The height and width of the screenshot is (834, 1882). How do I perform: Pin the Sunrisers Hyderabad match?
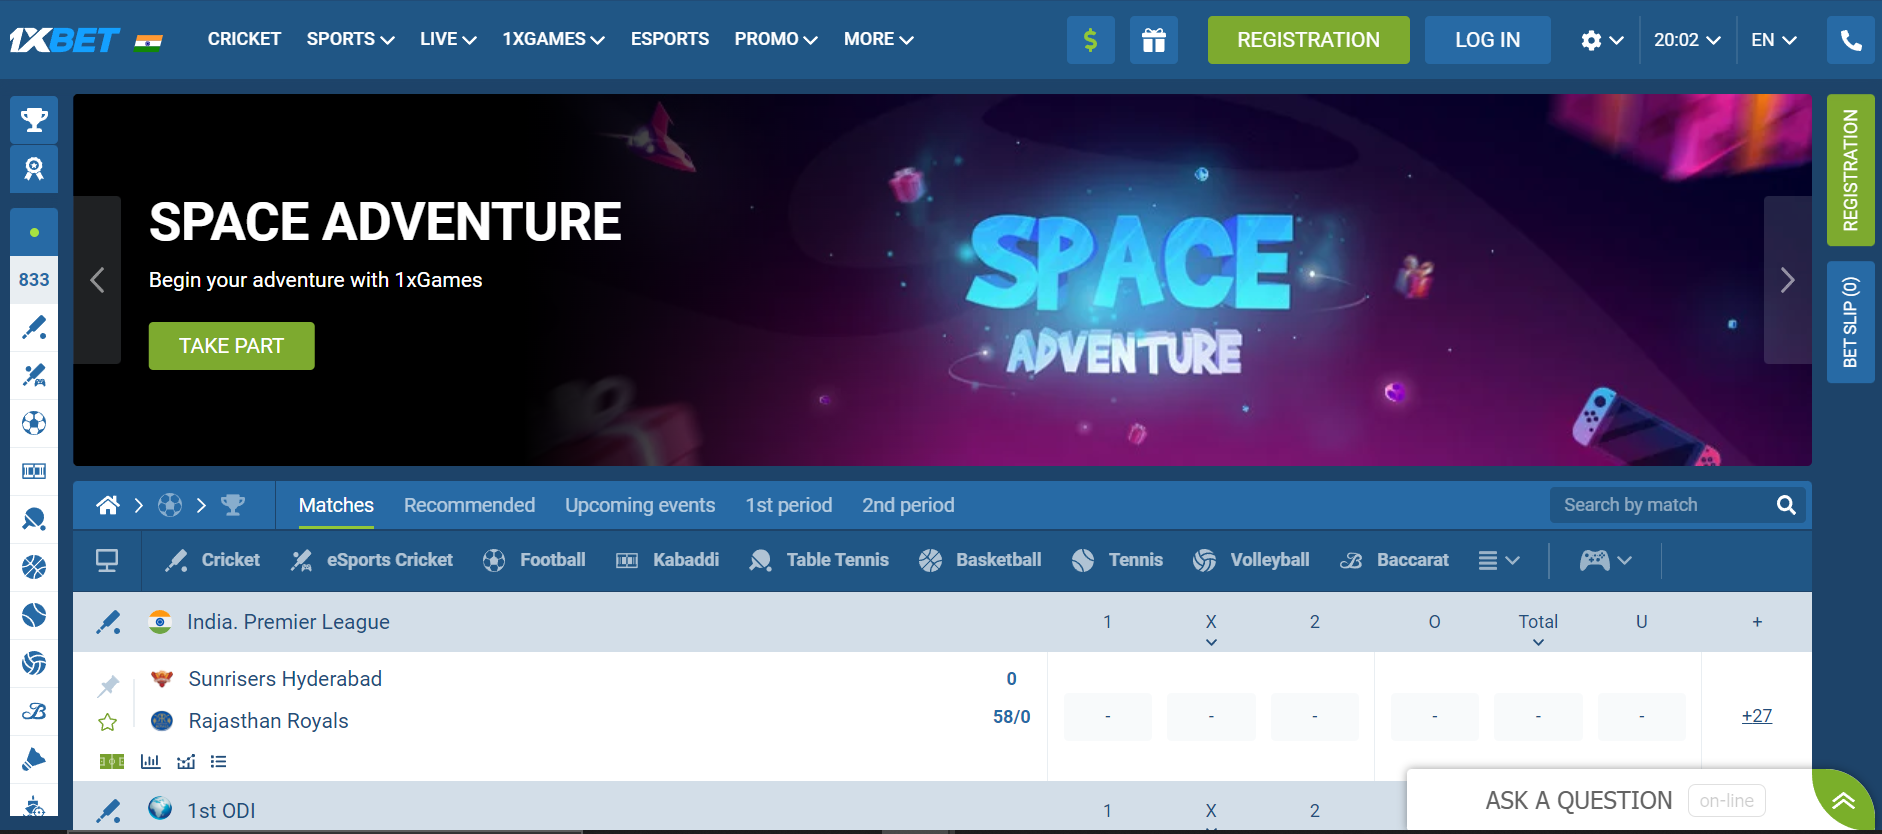coord(108,685)
